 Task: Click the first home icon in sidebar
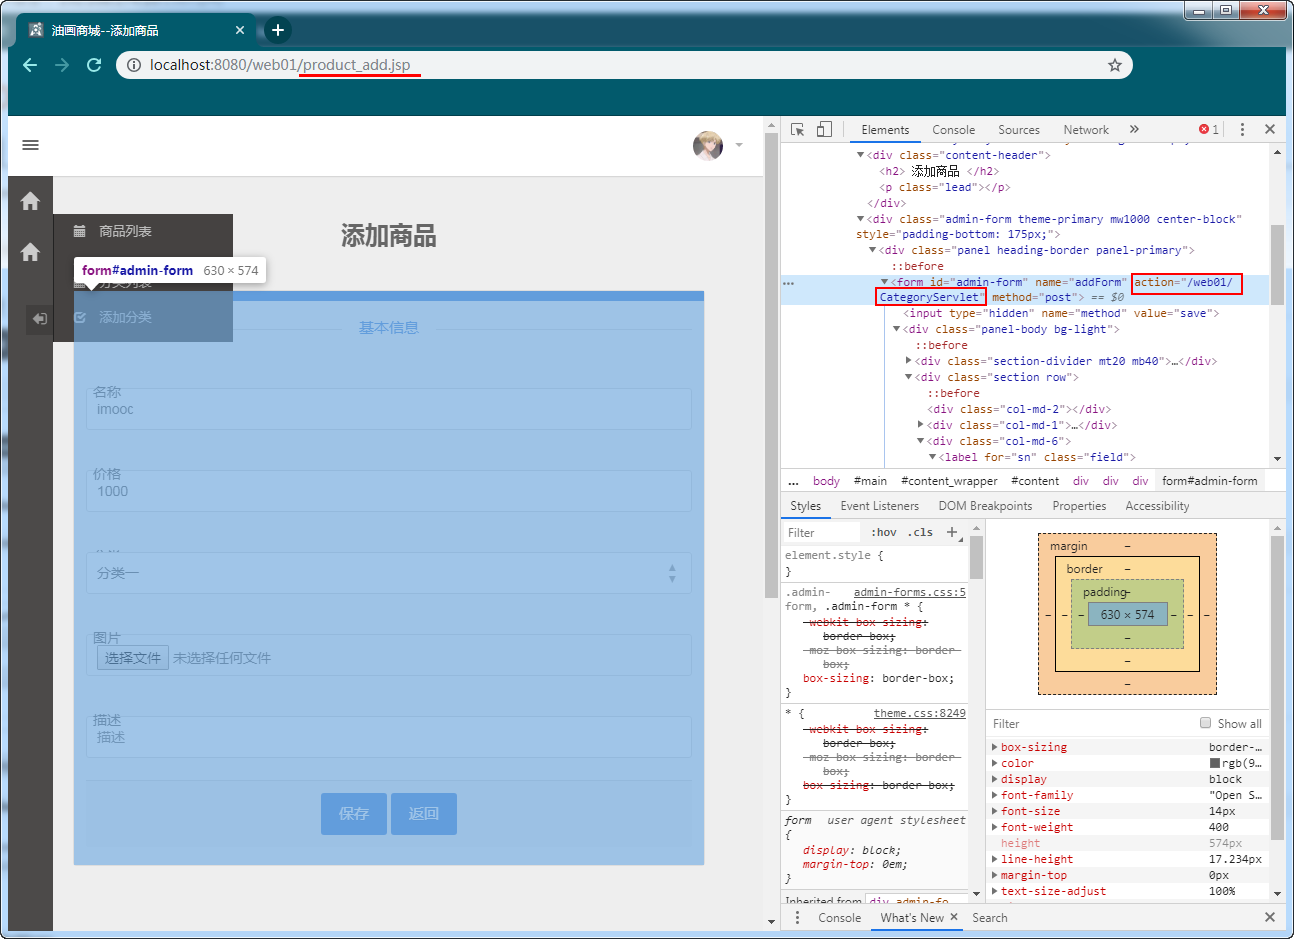[30, 201]
